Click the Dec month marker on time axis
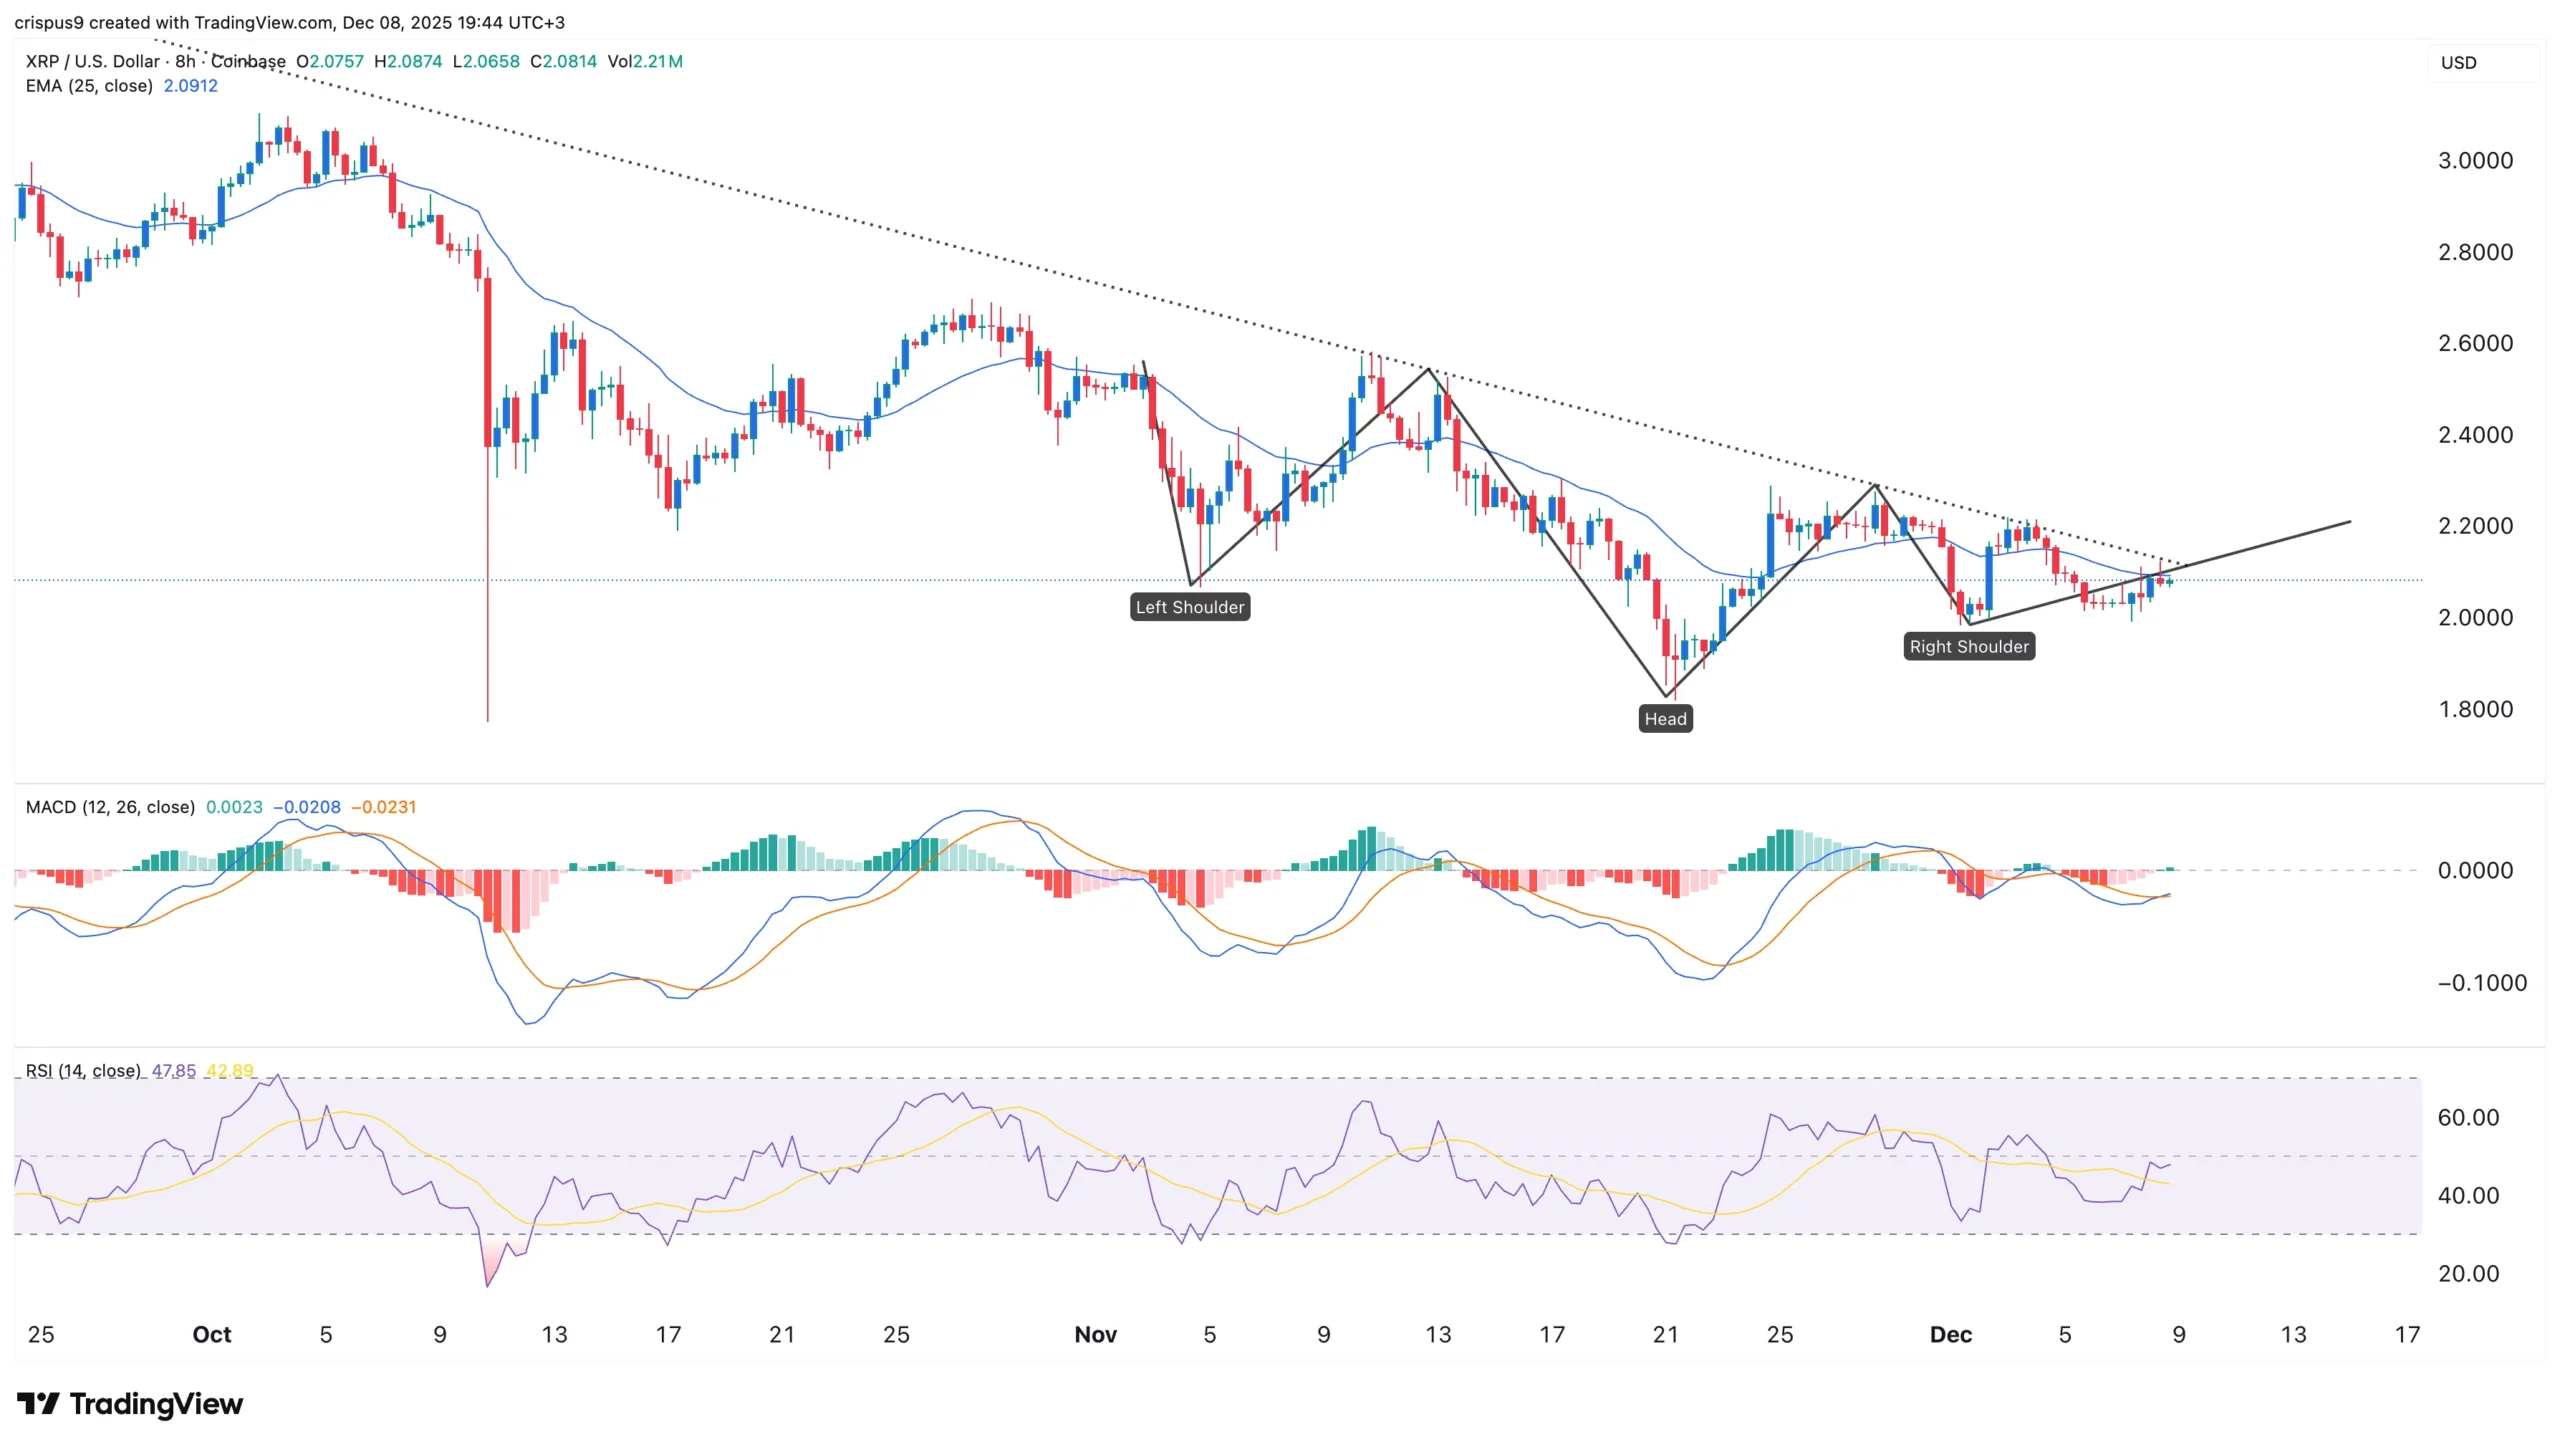 tap(1950, 1335)
